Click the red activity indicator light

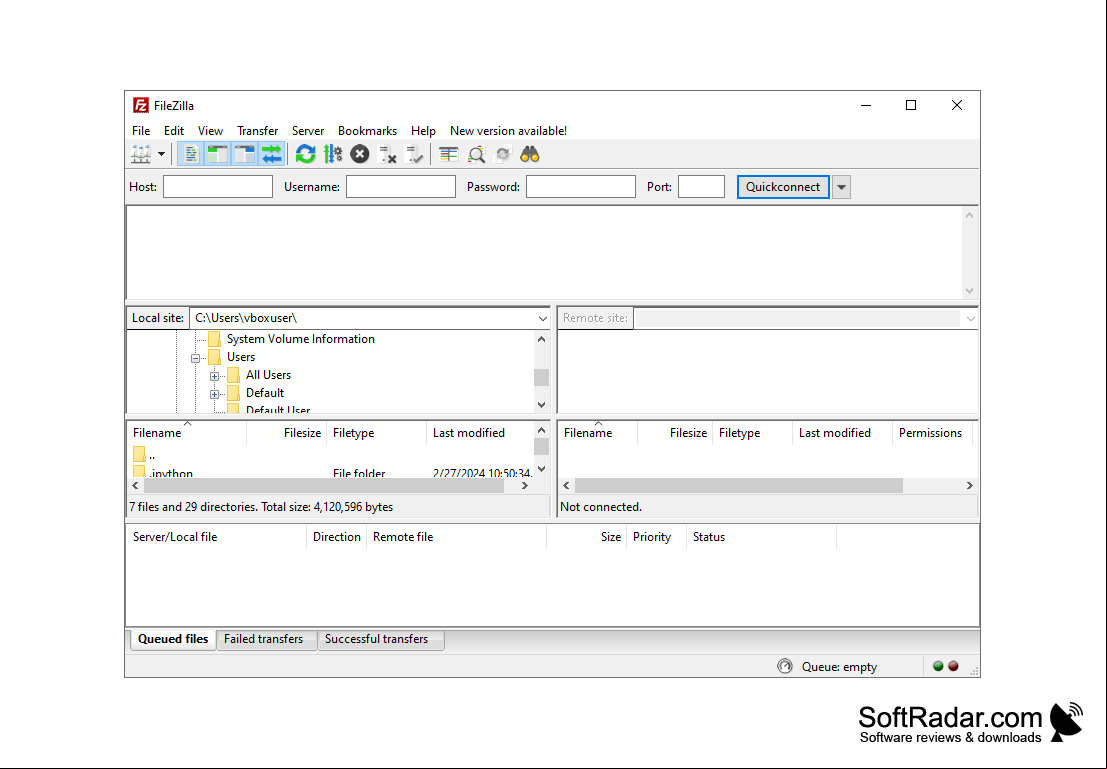point(954,666)
